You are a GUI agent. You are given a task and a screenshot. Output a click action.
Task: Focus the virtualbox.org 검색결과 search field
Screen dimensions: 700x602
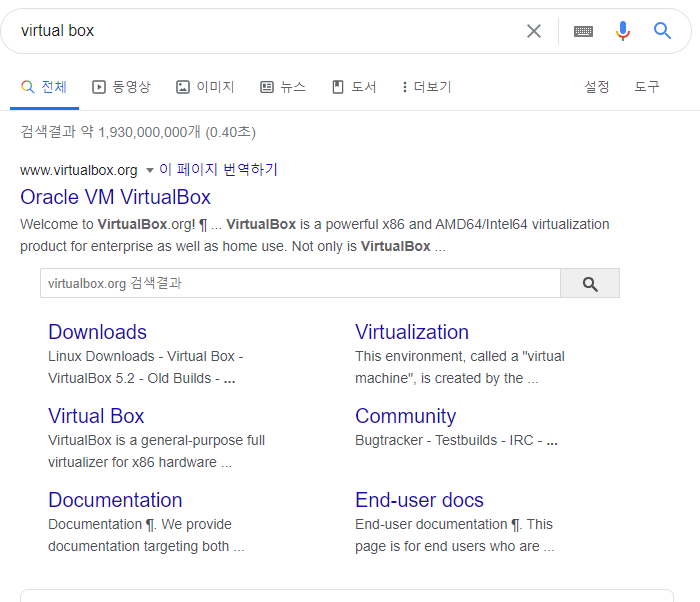coord(300,283)
